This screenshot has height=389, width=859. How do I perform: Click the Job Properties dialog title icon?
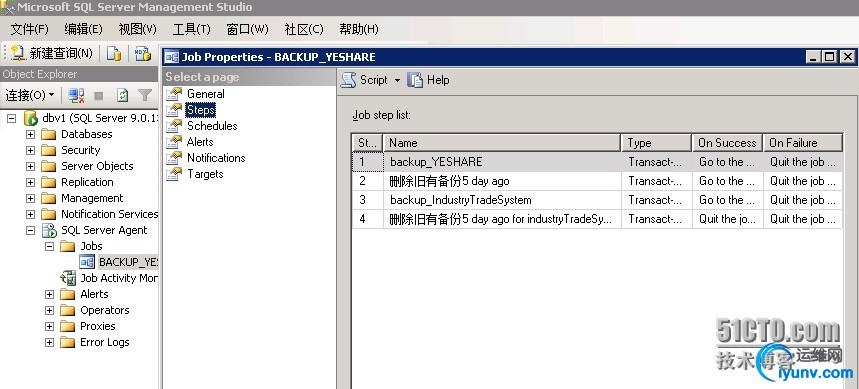click(x=172, y=57)
